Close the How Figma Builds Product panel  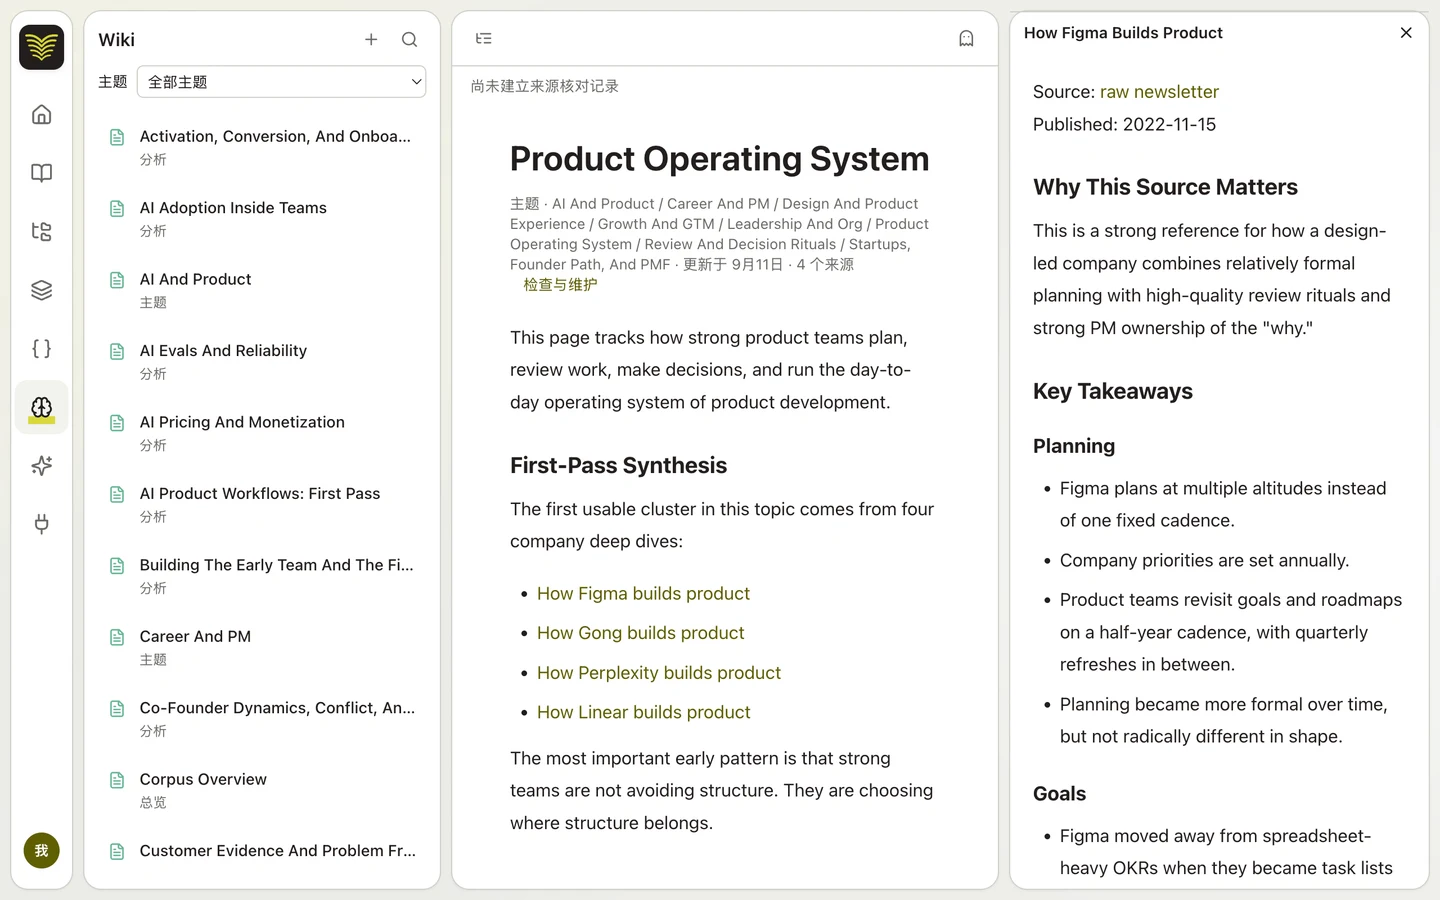click(1406, 33)
